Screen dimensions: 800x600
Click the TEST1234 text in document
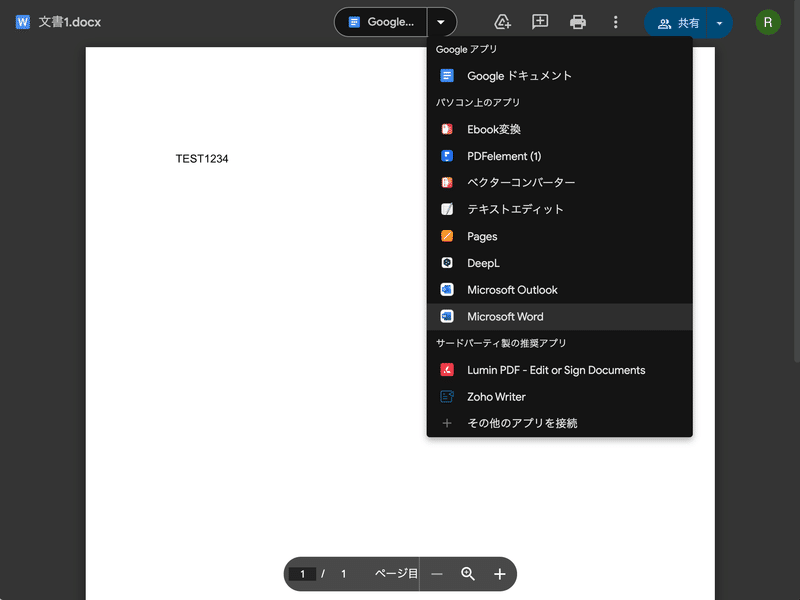pos(202,159)
